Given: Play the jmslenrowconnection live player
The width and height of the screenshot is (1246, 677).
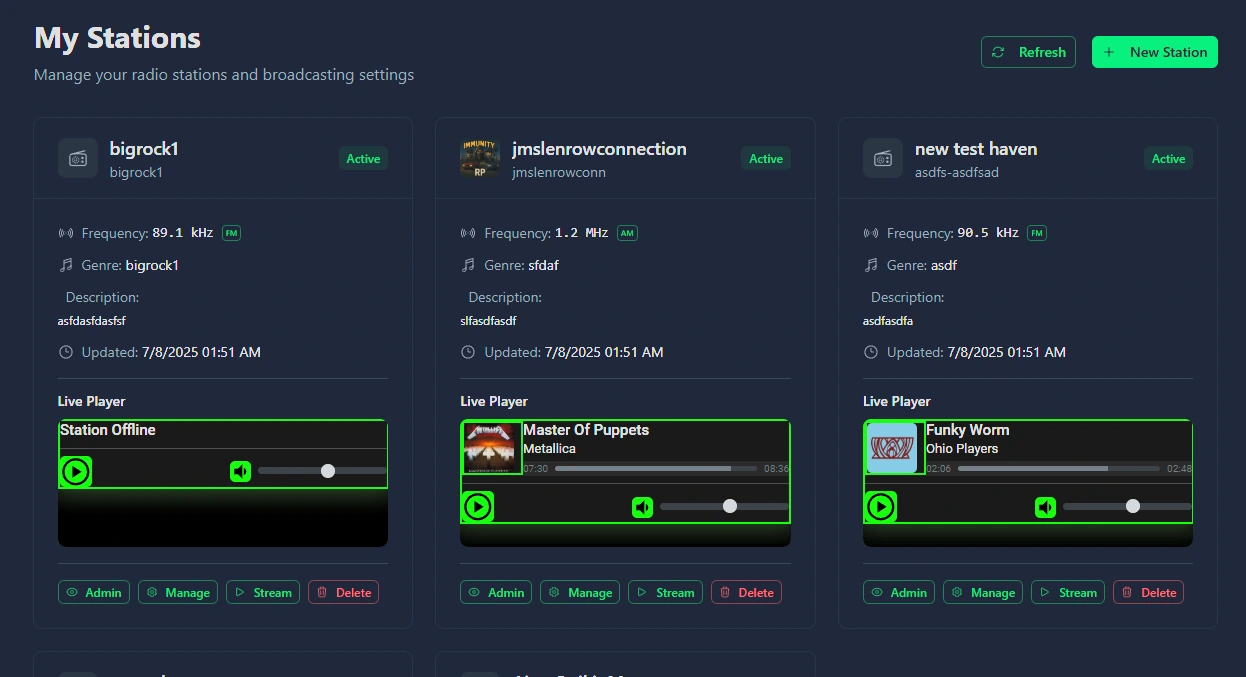Looking at the screenshot, I should [478, 507].
